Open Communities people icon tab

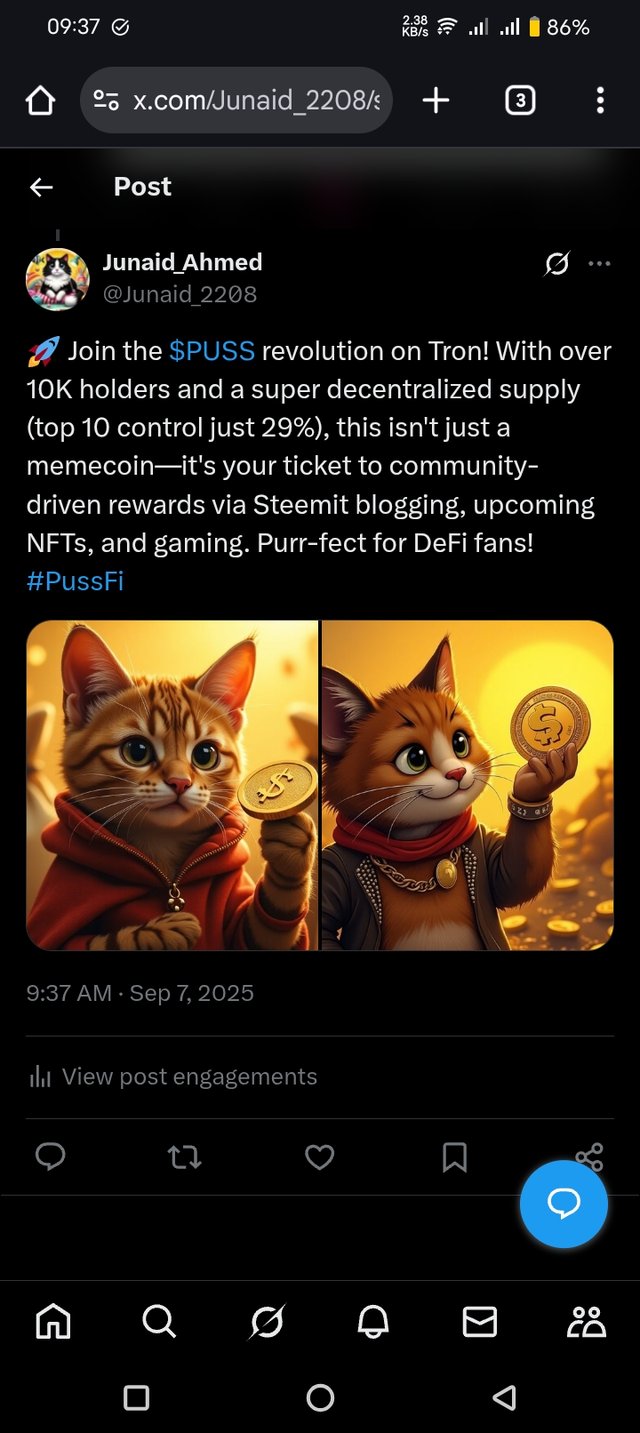click(x=586, y=1322)
